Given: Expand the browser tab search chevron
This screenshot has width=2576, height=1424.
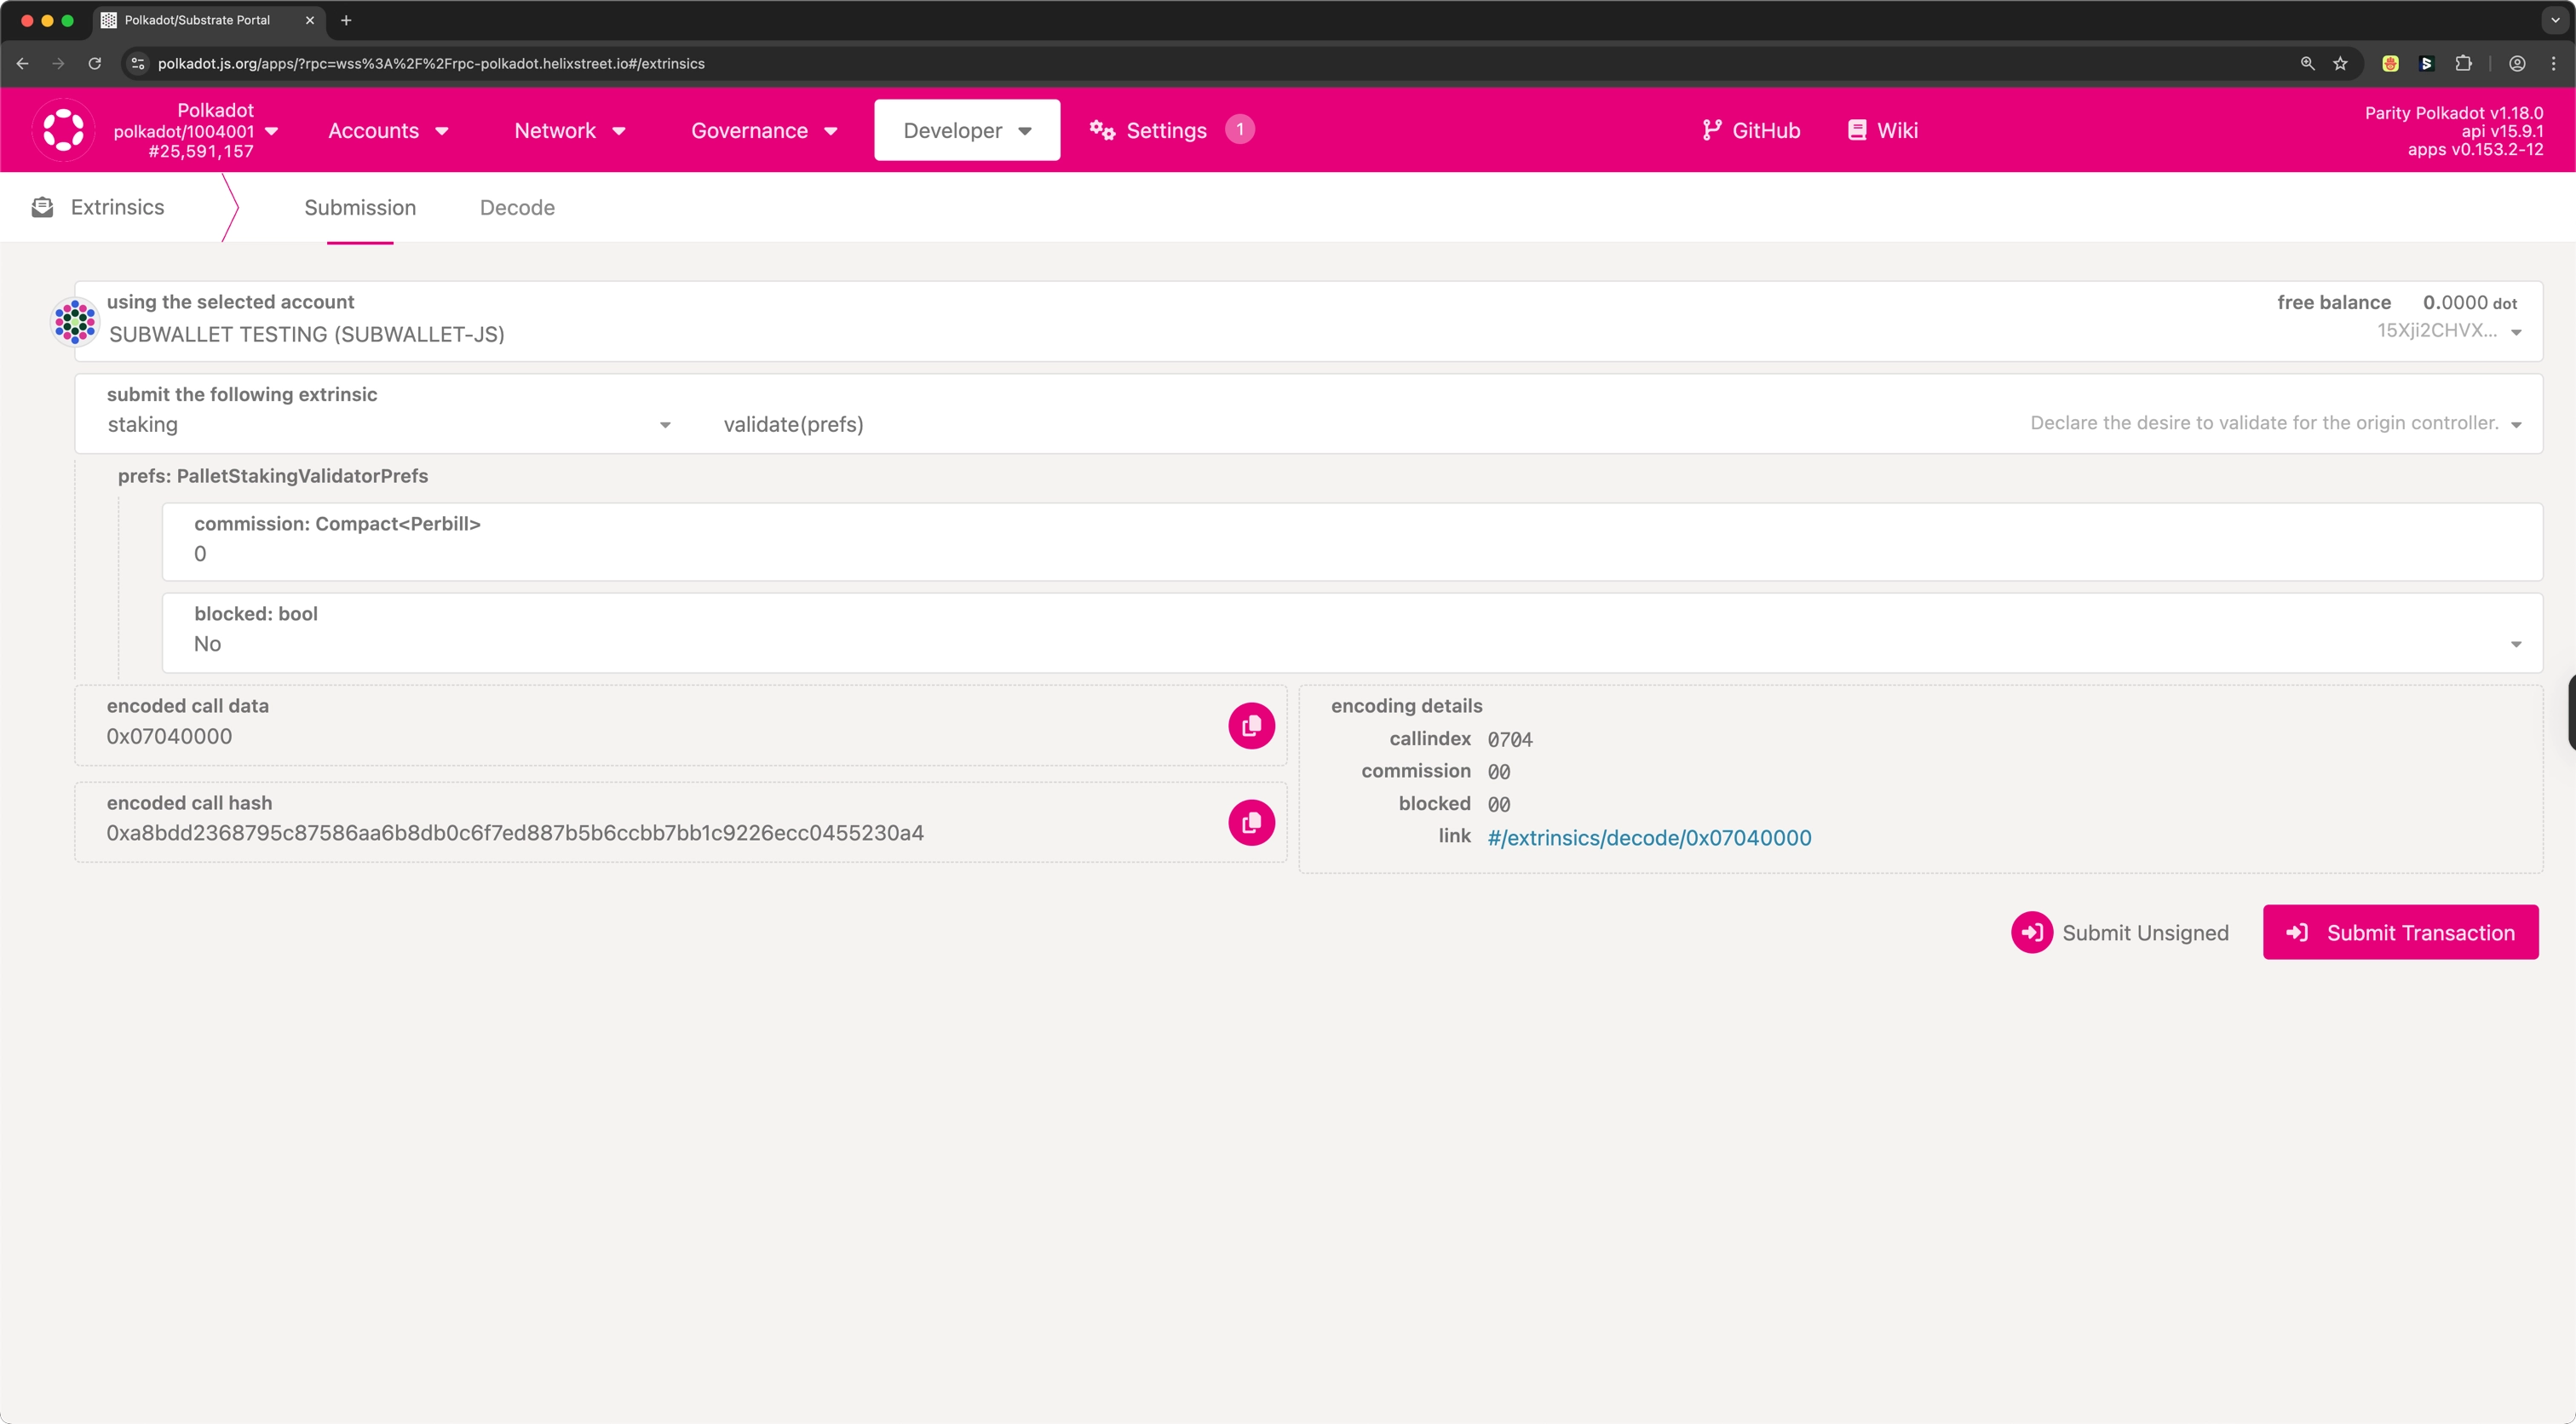Looking at the screenshot, I should click(2555, 20).
